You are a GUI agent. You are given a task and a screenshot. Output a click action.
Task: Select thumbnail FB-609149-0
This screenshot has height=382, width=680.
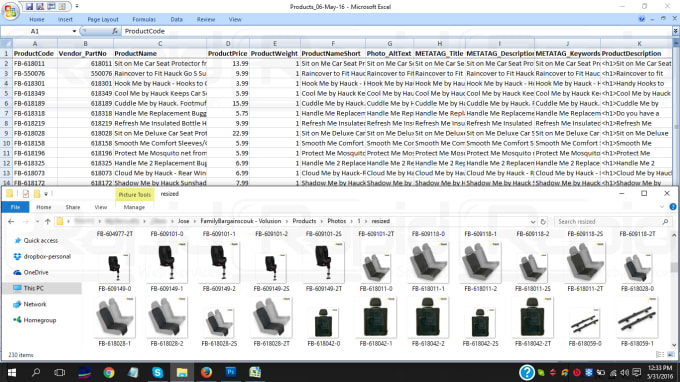[114, 267]
